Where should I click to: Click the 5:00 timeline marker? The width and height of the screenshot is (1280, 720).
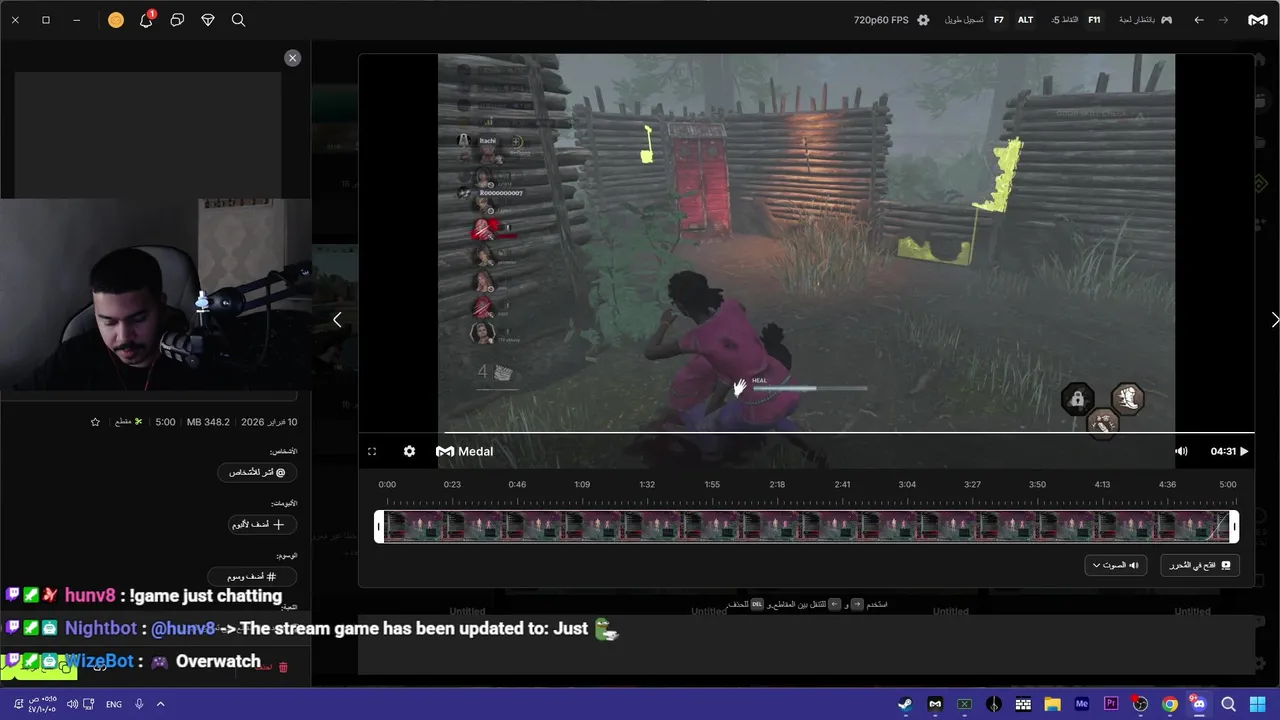point(1227,484)
